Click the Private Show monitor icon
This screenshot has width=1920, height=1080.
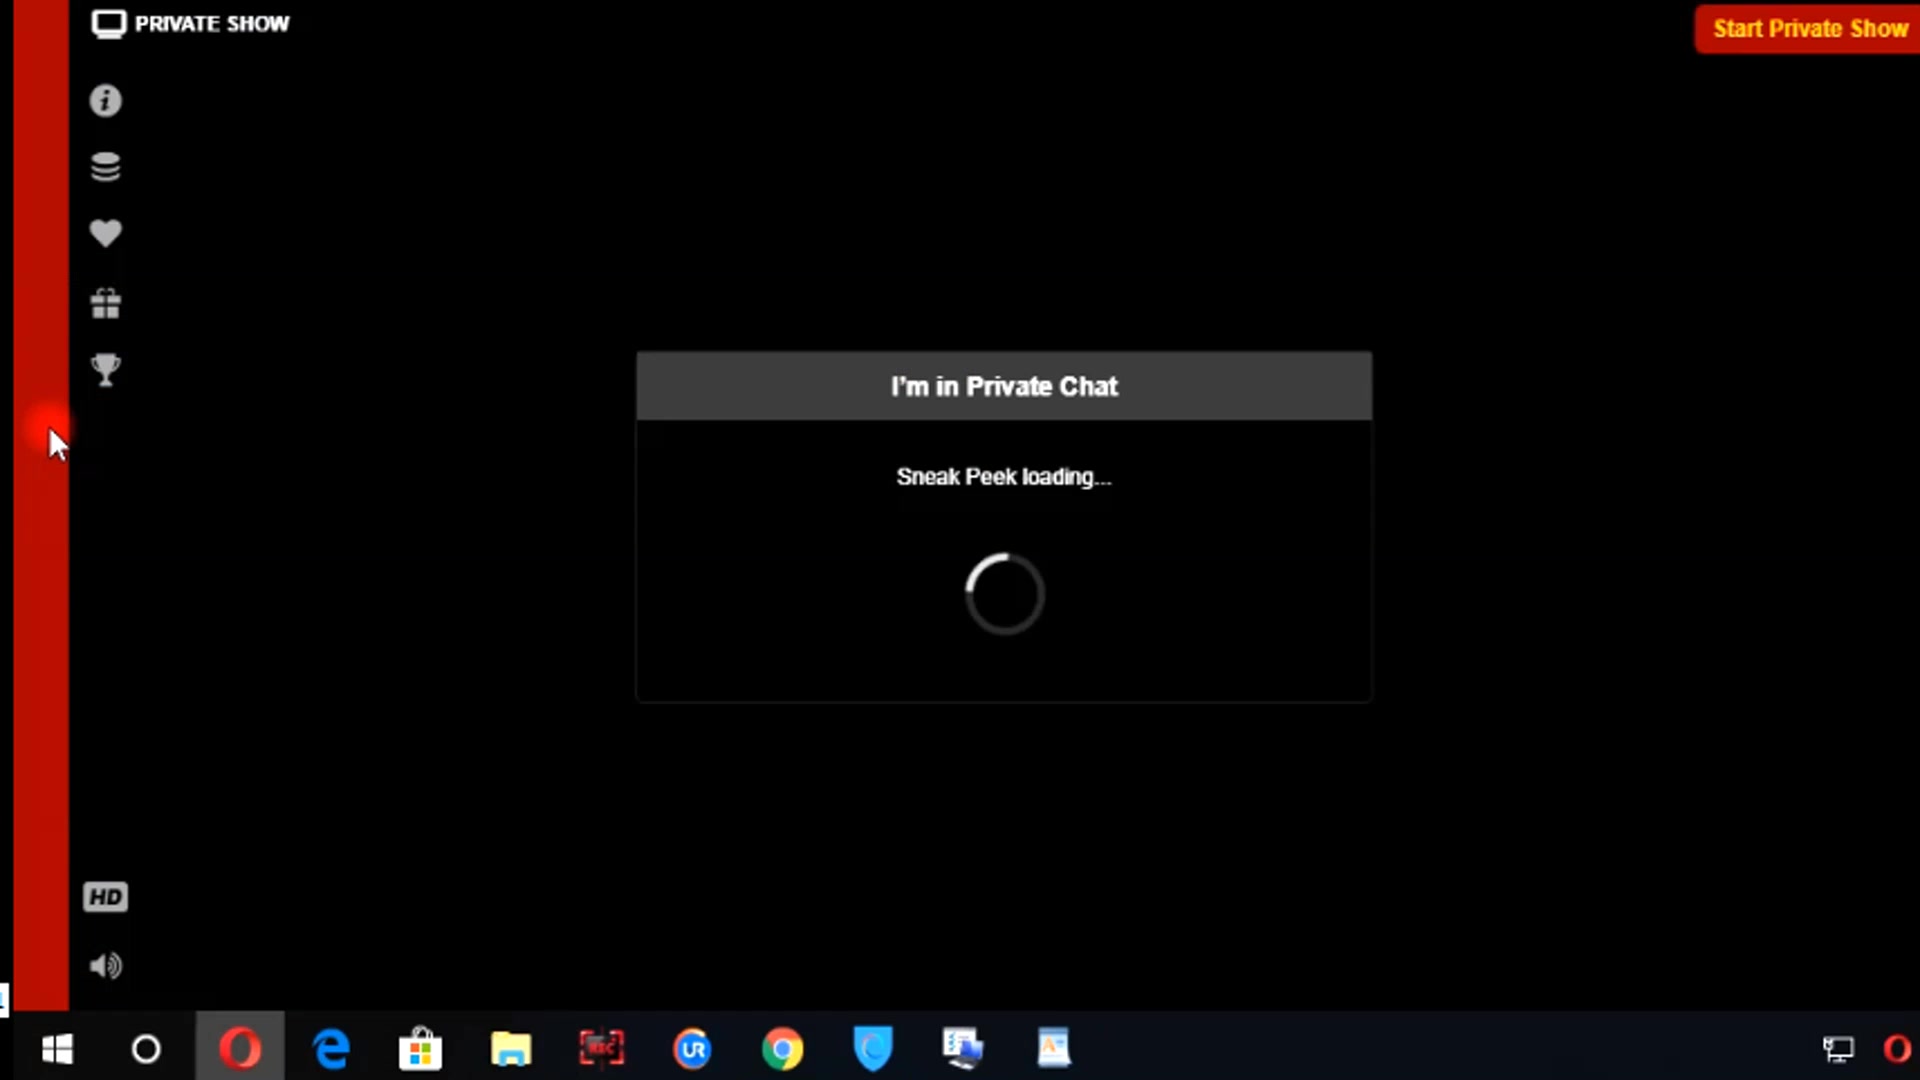pyautogui.click(x=108, y=24)
